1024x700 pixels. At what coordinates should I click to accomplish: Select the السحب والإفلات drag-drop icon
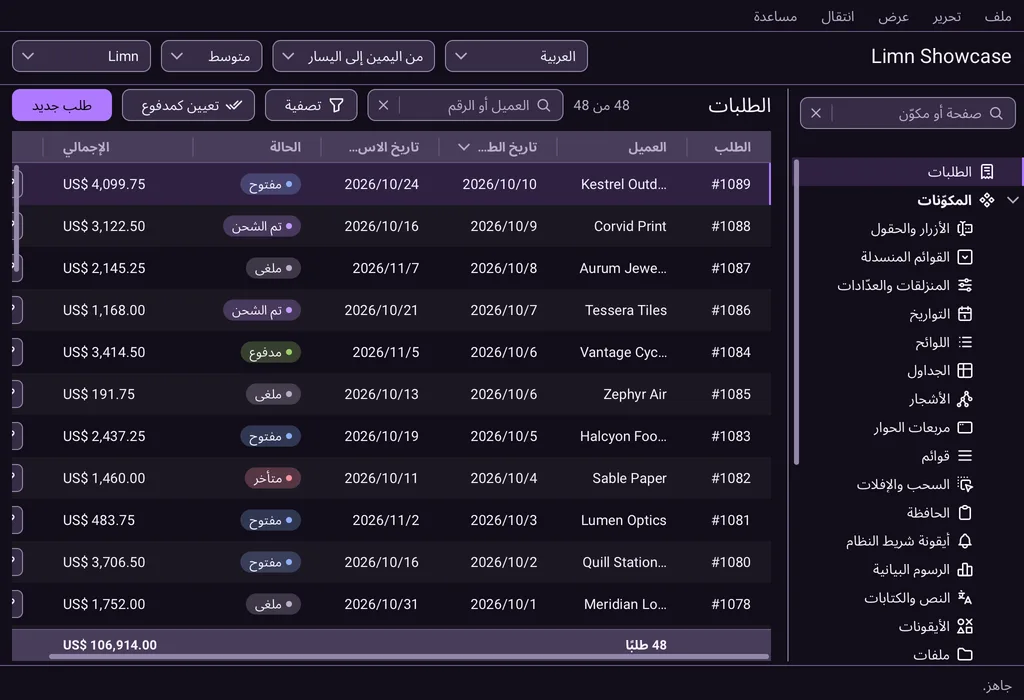point(965,485)
